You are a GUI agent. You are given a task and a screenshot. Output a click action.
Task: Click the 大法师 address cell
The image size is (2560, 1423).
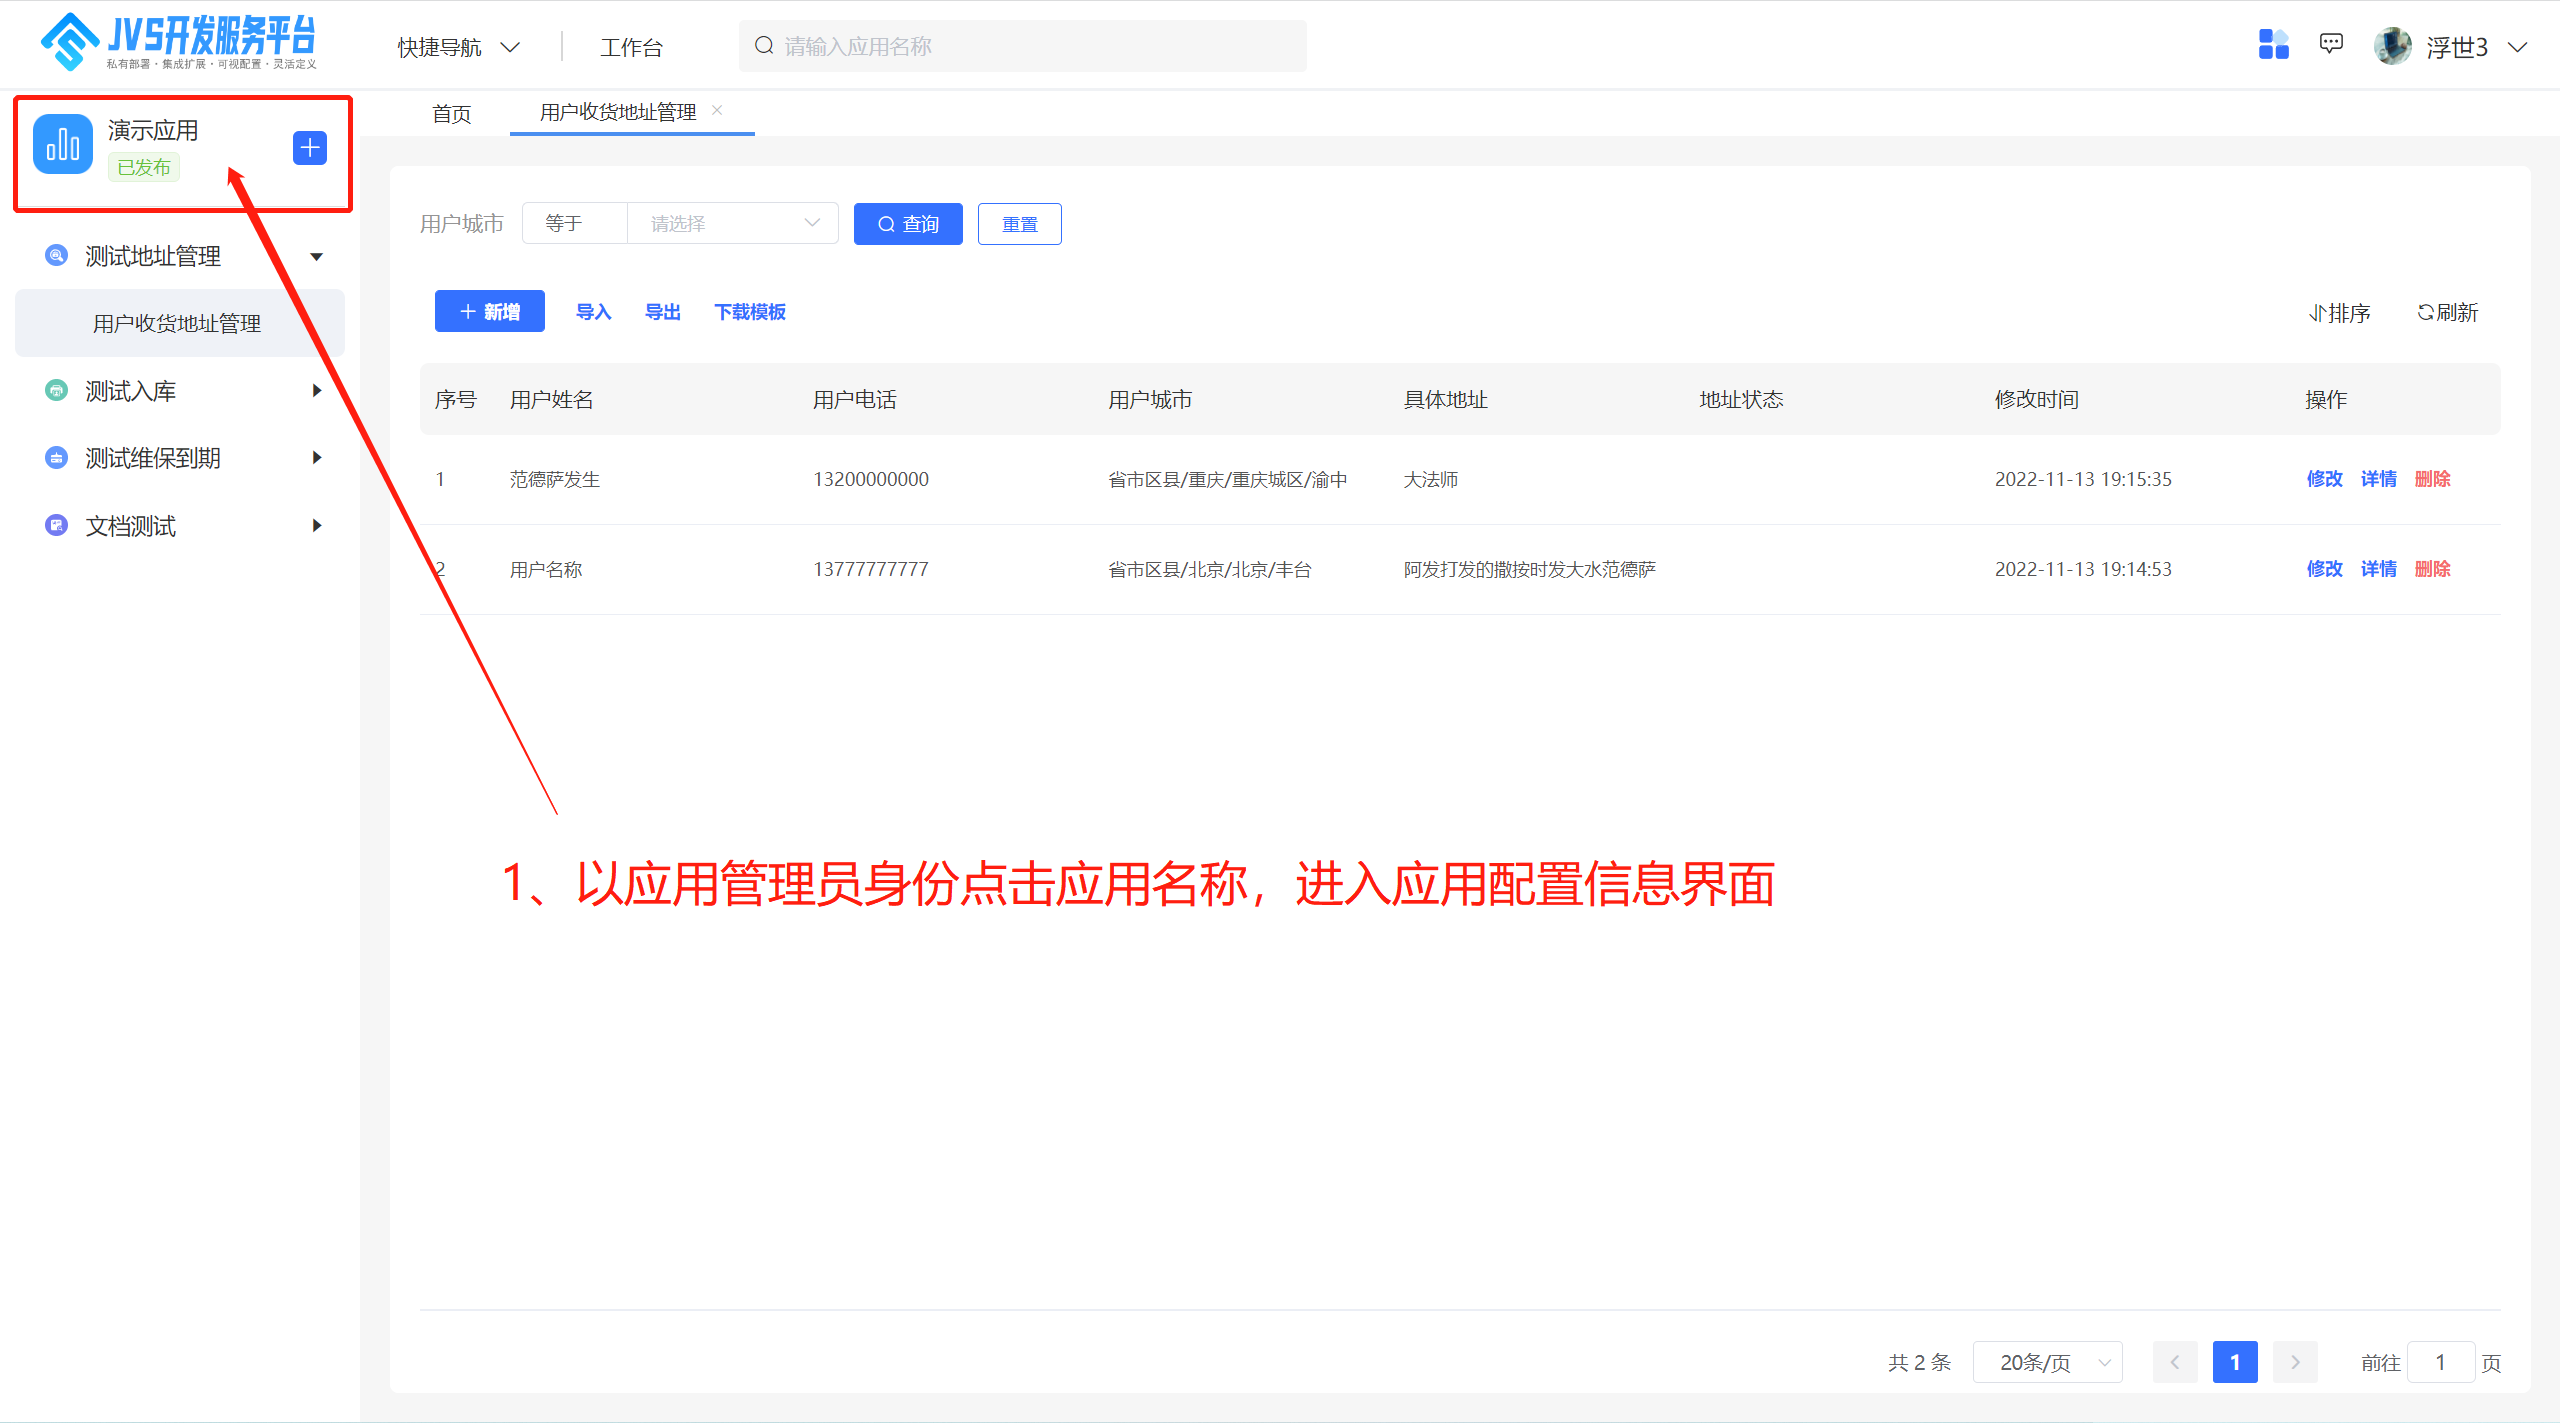click(x=1431, y=479)
